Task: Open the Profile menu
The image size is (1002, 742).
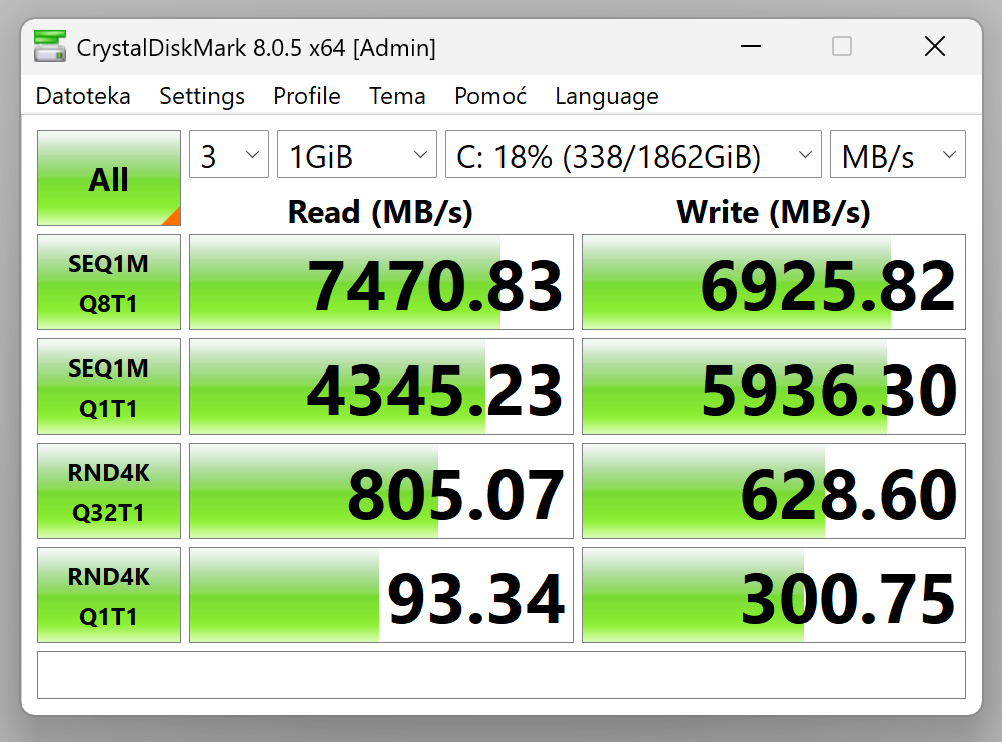Action: pyautogui.click(x=307, y=96)
